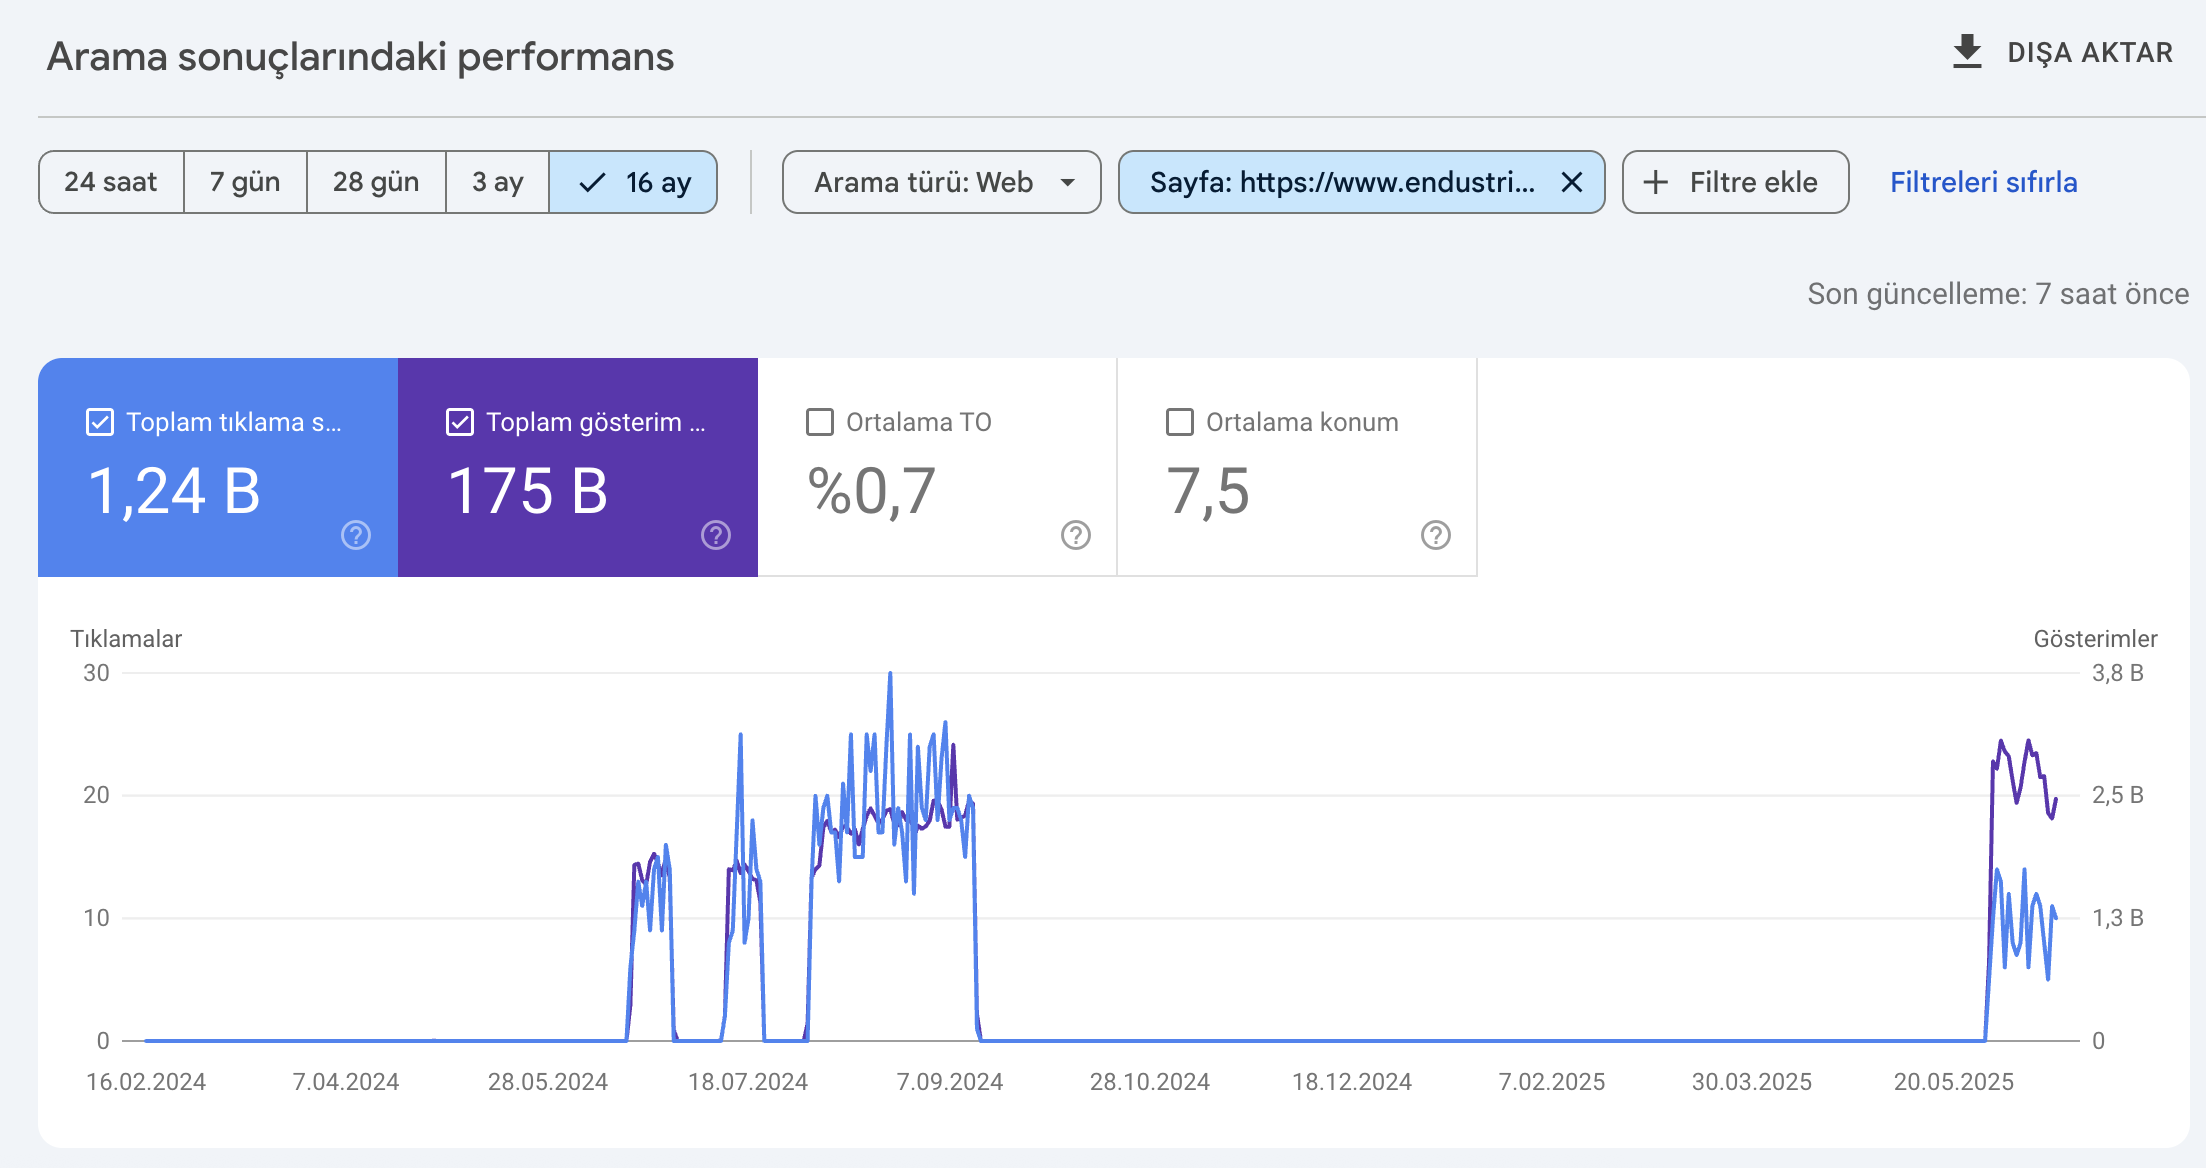Open help icon on Ortalama TO card

point(1076,535)
